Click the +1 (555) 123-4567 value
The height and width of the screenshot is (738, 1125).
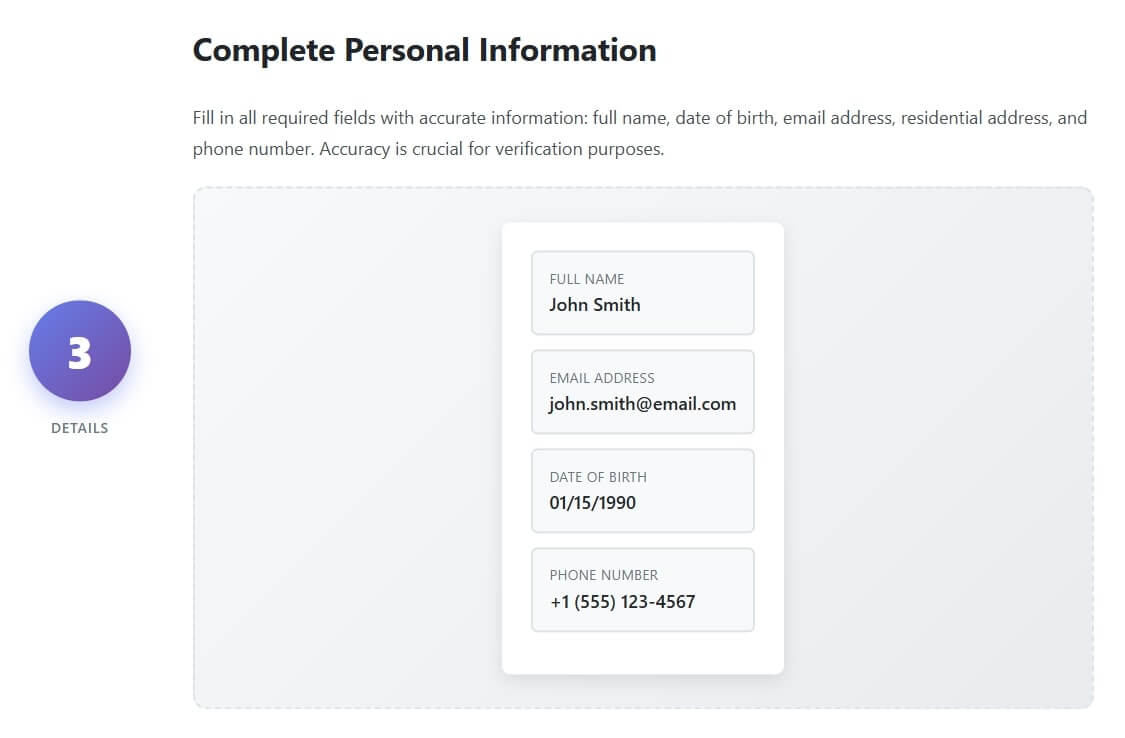click(622, 602)
